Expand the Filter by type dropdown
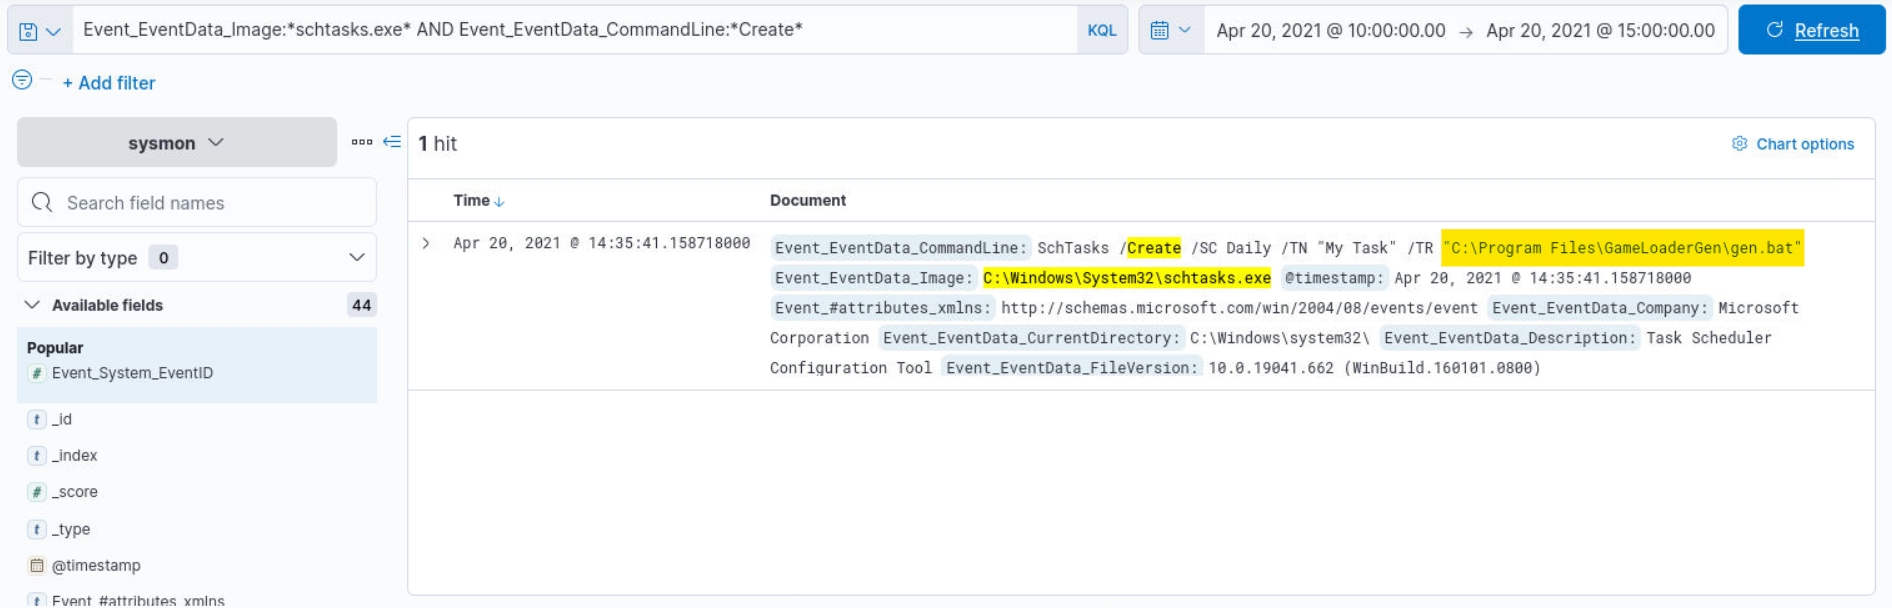Viewport: 1892px width, 608px height. pyautogui.click(x=197, y=258)
